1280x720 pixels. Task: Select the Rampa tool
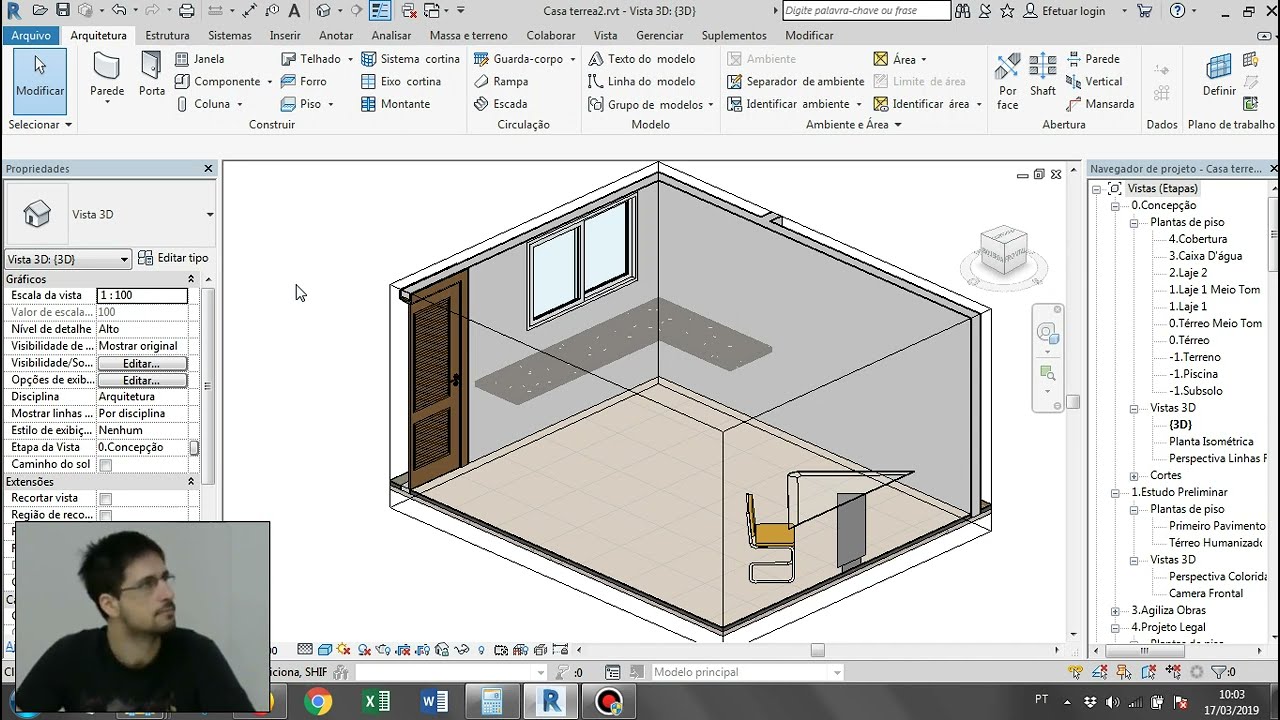[500, 82]
